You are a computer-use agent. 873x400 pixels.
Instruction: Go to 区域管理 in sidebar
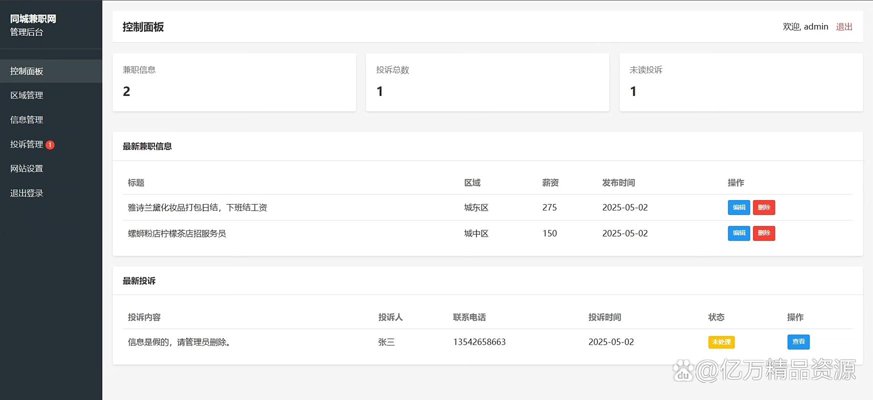tap(51, 95)
